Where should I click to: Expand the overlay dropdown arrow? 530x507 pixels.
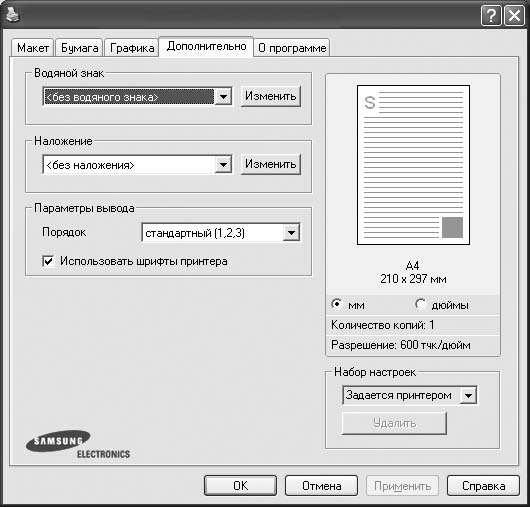tap(223, 165)
